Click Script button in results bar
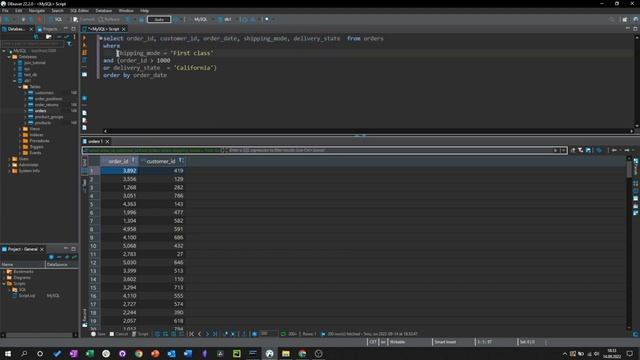The image size is (640, 360). click(140, 334)
